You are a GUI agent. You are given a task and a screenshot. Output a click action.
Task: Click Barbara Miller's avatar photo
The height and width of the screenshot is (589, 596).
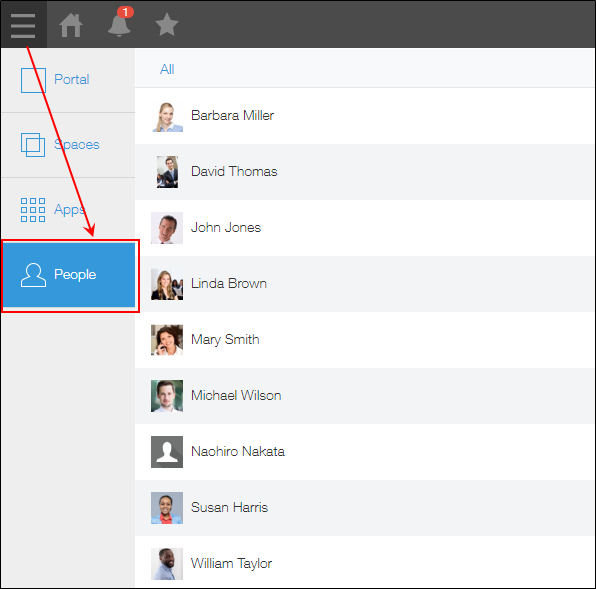(x=167, y=116)
